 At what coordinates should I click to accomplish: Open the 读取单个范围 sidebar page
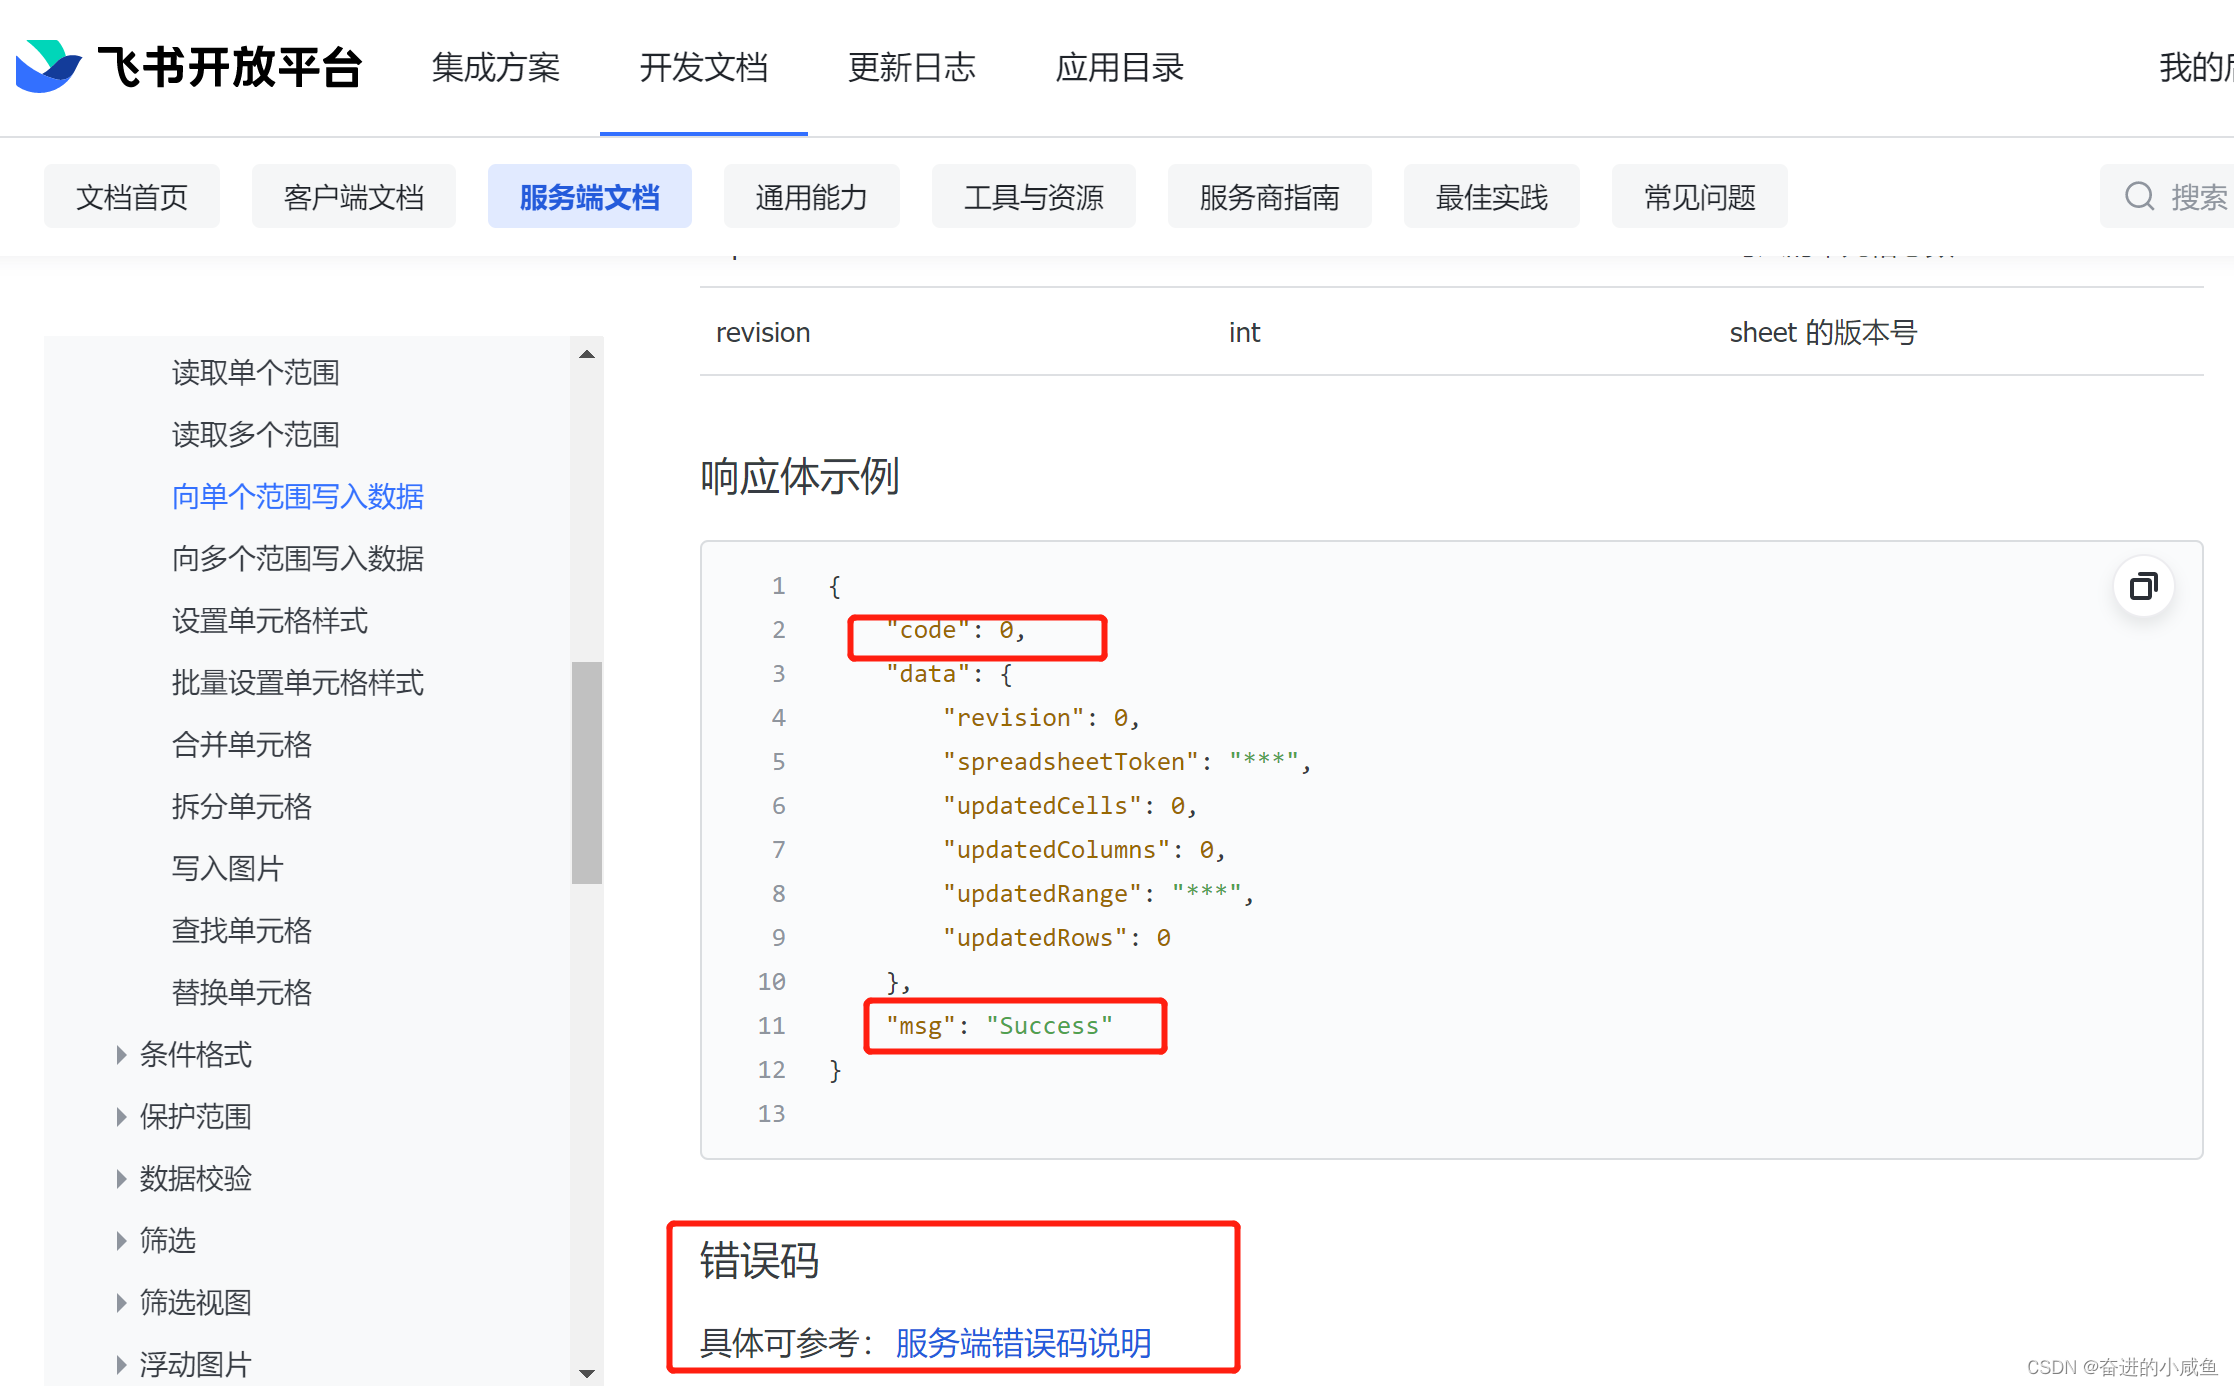256,373
